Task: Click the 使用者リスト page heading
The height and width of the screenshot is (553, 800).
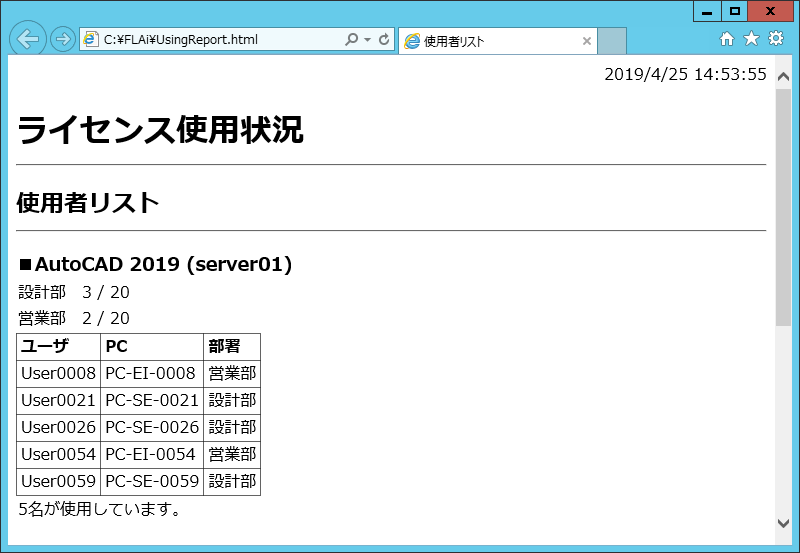Action: click(88, 203)
